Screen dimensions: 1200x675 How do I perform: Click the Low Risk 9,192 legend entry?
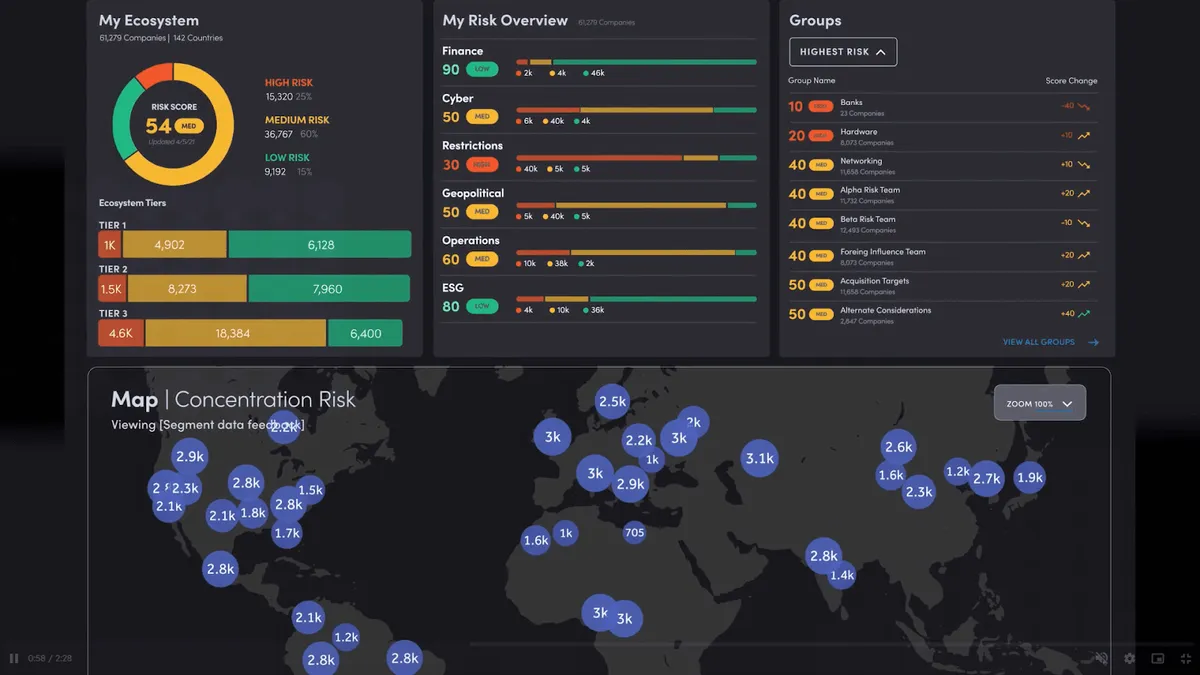click(288, 164)
